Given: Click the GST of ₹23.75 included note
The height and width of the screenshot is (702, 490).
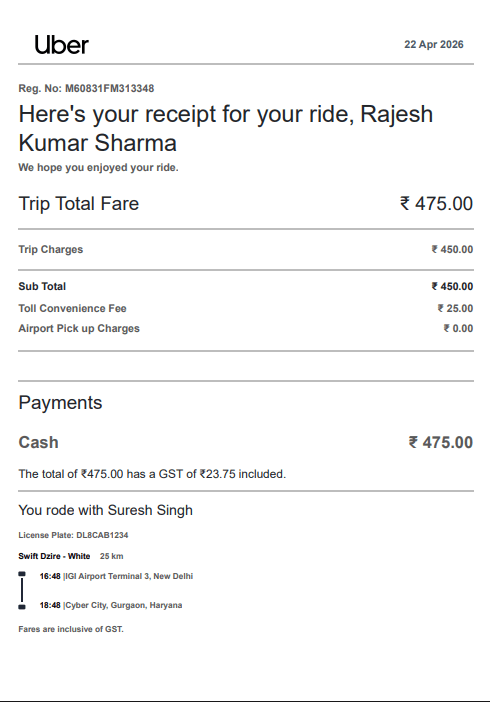Looking at the screenshot, I should 152,474.
